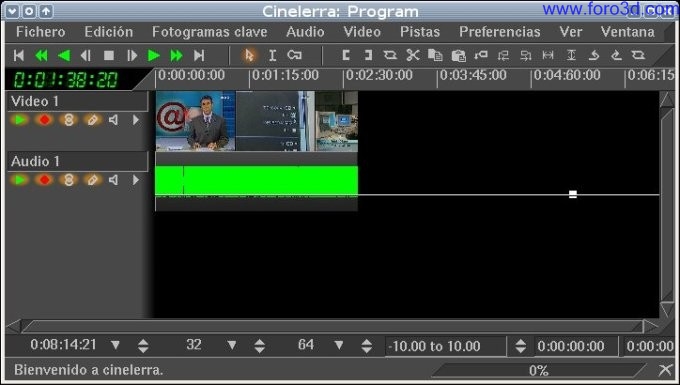
Task: Fit selection to display horizontally
Action: (x=548, y=55)
